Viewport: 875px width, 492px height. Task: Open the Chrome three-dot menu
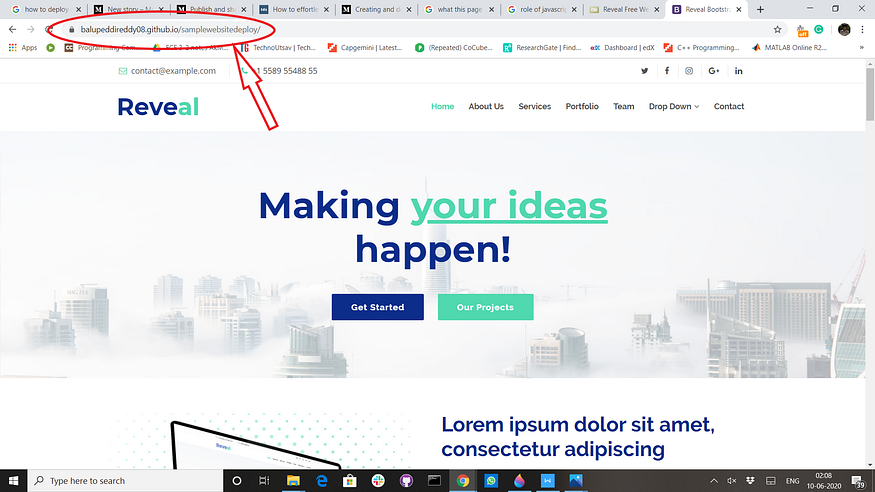[862, 30]
